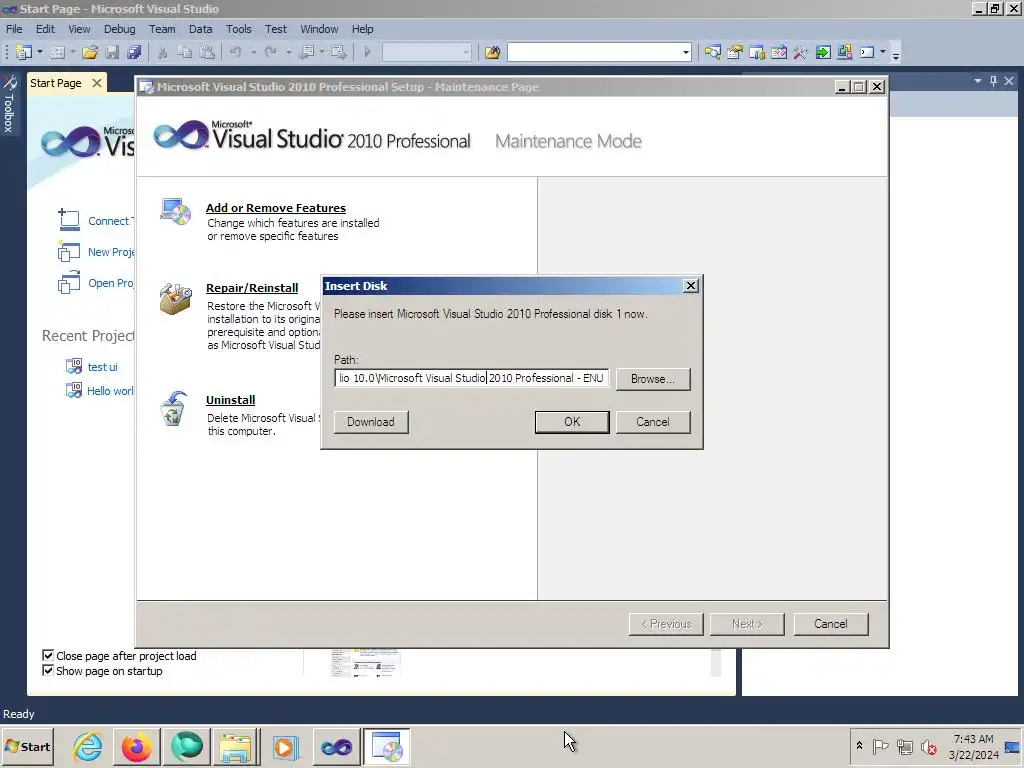1024x768 pixels.
Task: Open Windows Media Player on taskbar
Action: (x=285, y=747)
